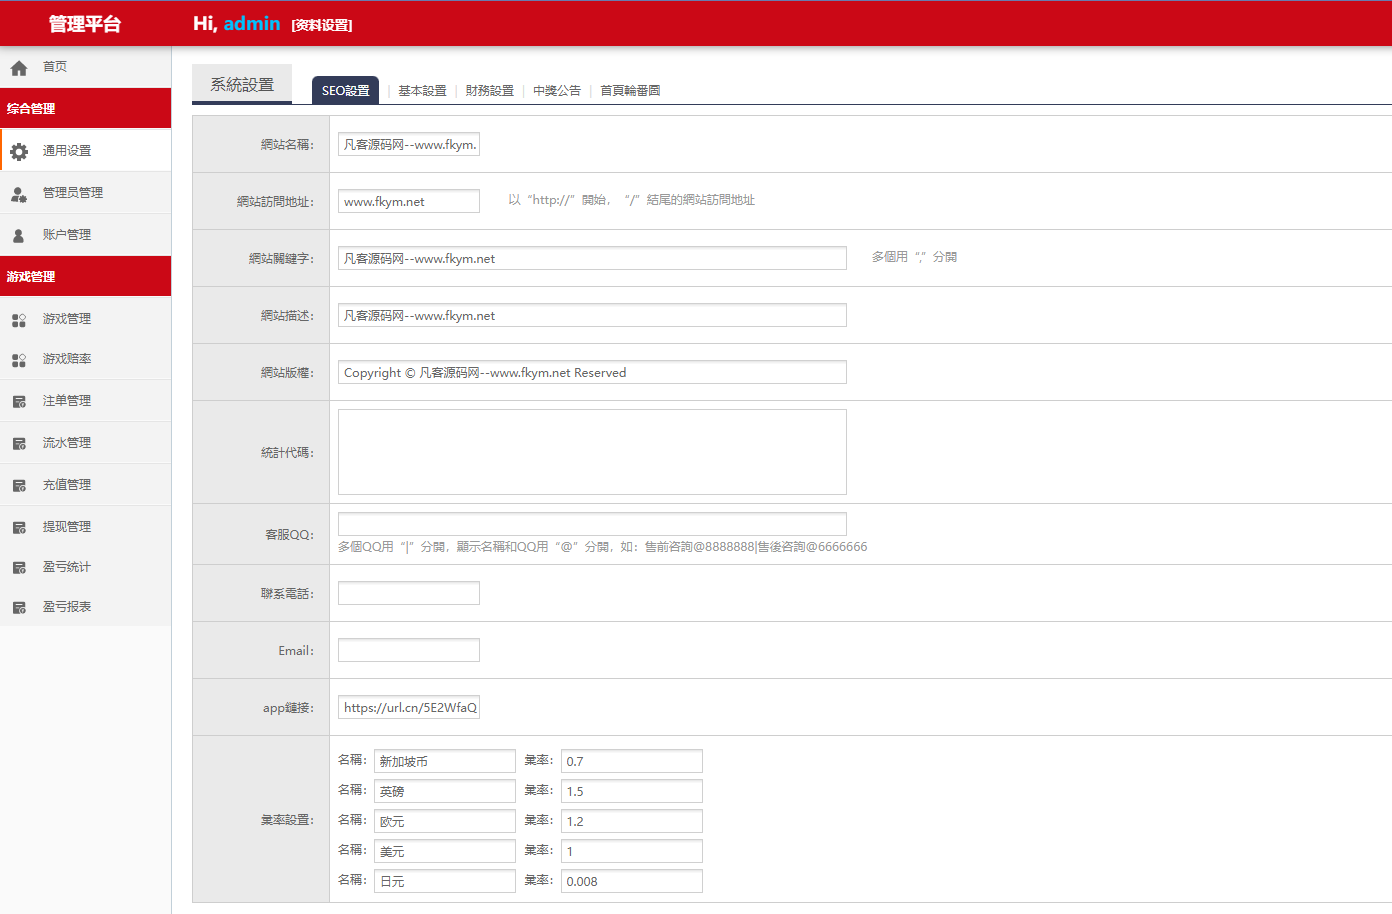1392x914 pixels.
Task: Switch to the 基本設置 tab
Action: 422,91
